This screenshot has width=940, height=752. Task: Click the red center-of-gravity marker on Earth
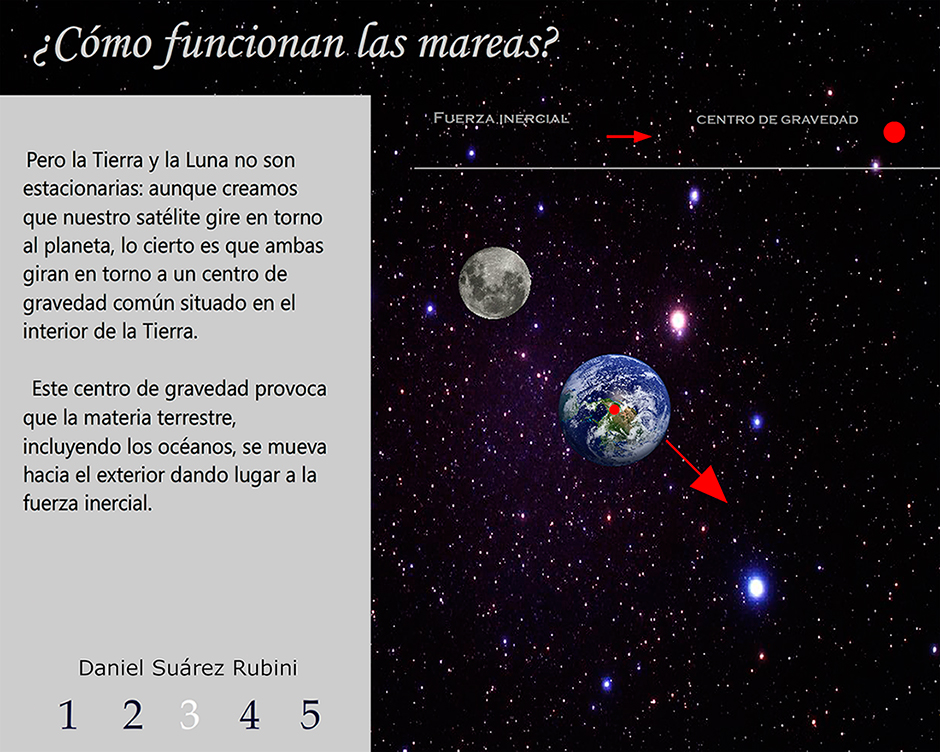(x=613, y=410)
